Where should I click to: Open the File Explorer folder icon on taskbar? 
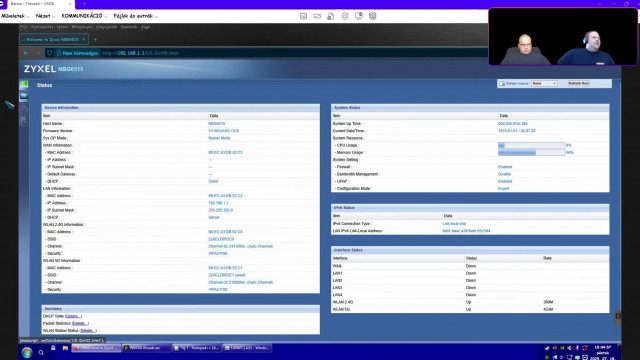coord(65,348)
